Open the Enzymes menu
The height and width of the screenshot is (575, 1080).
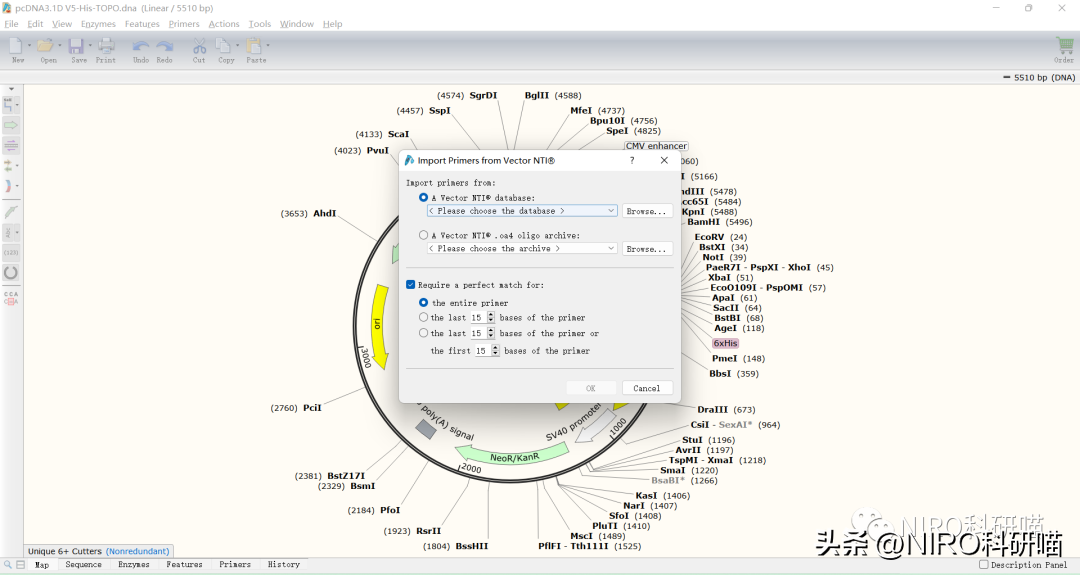98,24
